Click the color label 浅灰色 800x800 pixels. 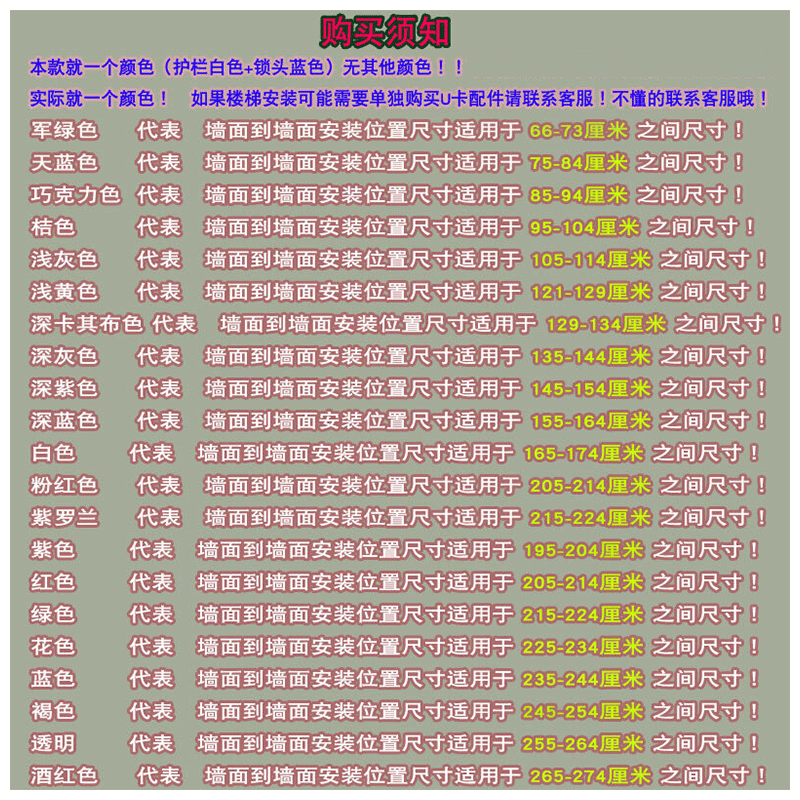click(64, 259)
